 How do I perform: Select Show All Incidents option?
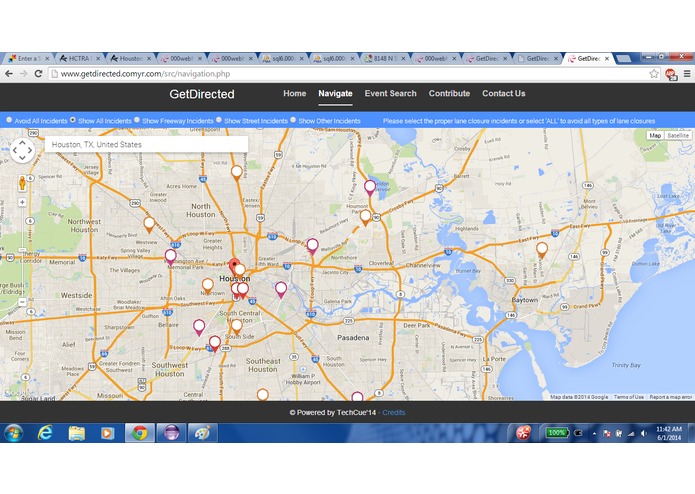pyautogui.click(x=73, y=120)
